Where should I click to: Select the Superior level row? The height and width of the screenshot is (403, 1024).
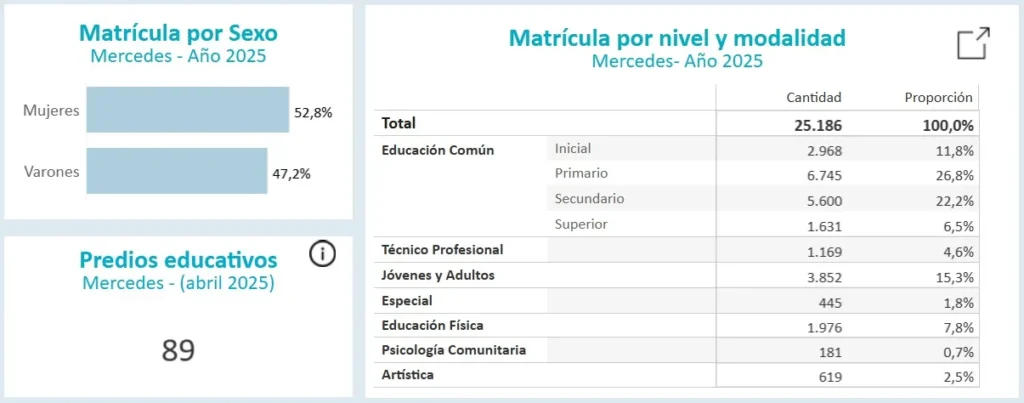580,224
